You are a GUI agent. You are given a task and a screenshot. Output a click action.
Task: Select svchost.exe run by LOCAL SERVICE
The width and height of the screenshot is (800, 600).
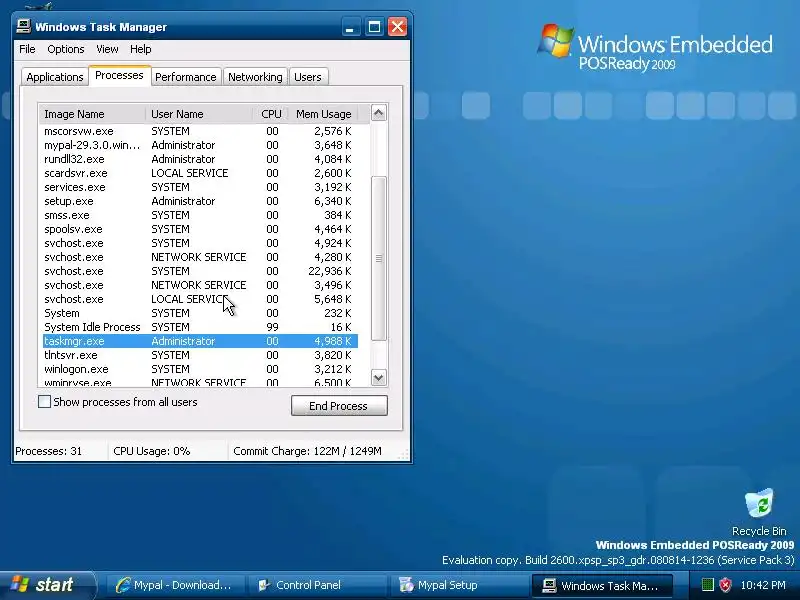point(200,299)
